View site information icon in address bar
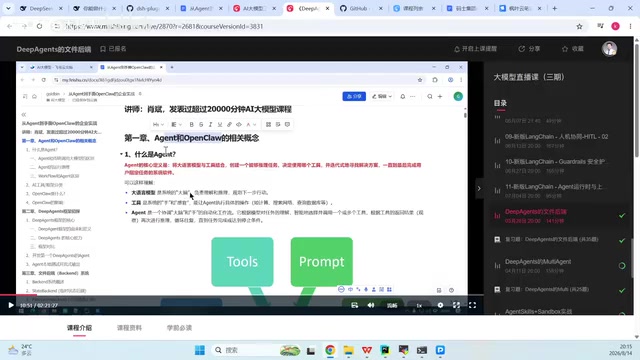The height and width of the screenshot is (360, 640). pyautogui.click(x=57, y=26)
